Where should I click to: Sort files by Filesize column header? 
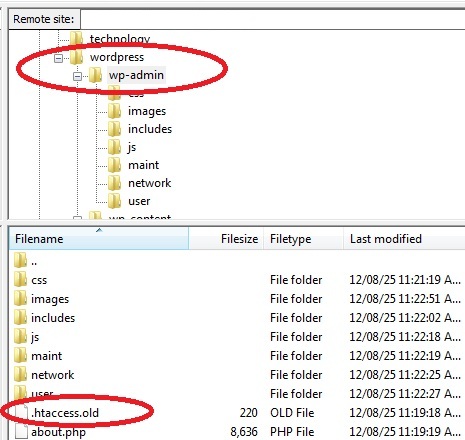click(226, 239)
